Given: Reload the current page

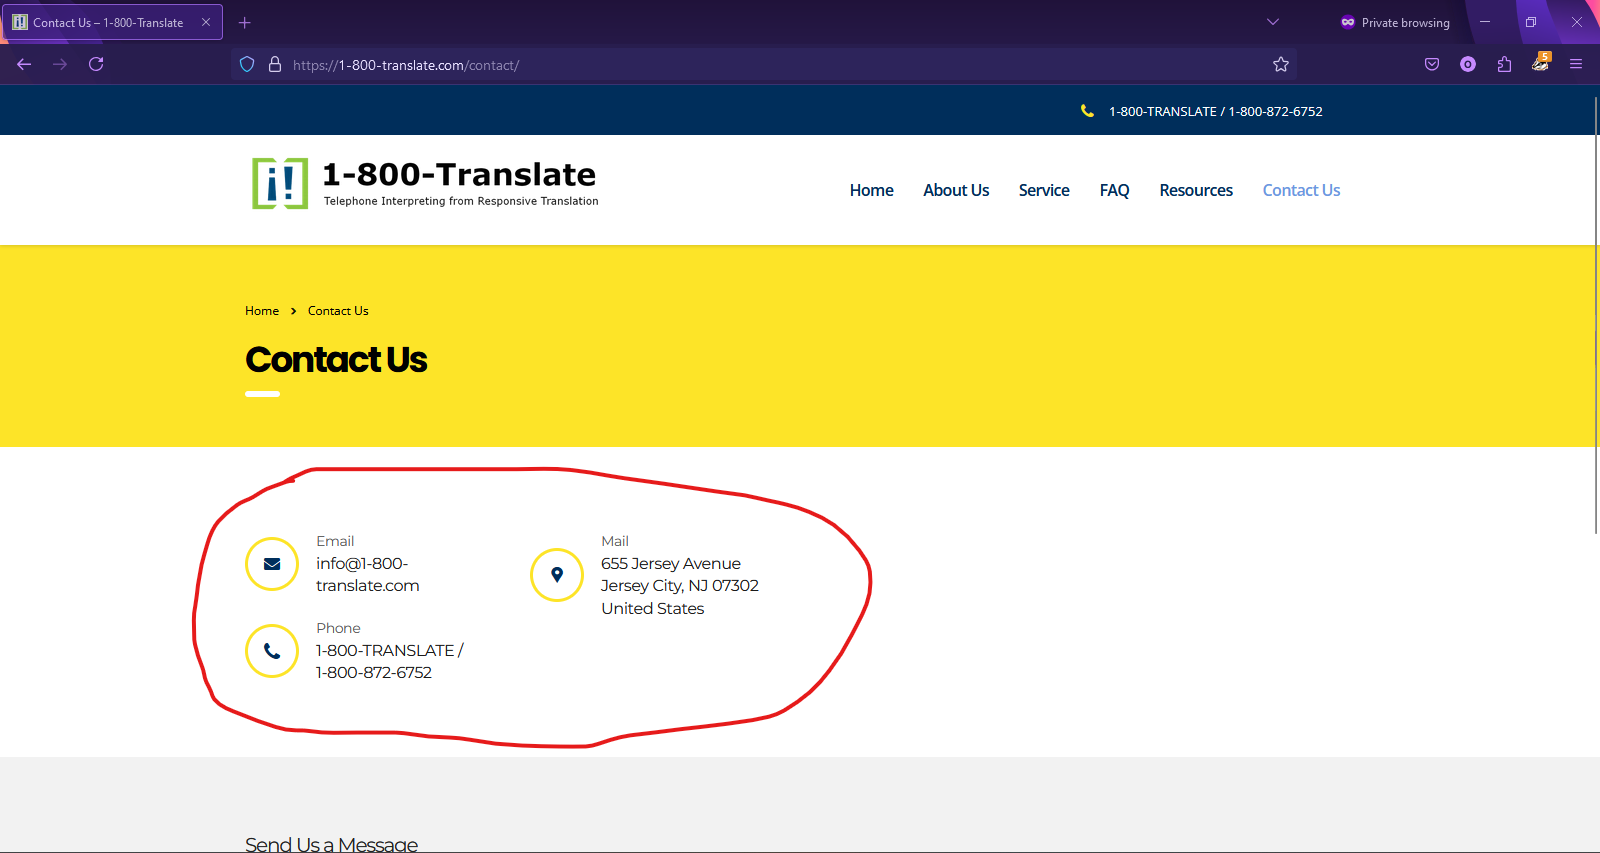Looking at the screenshot, I should click(x=96, y=64).
